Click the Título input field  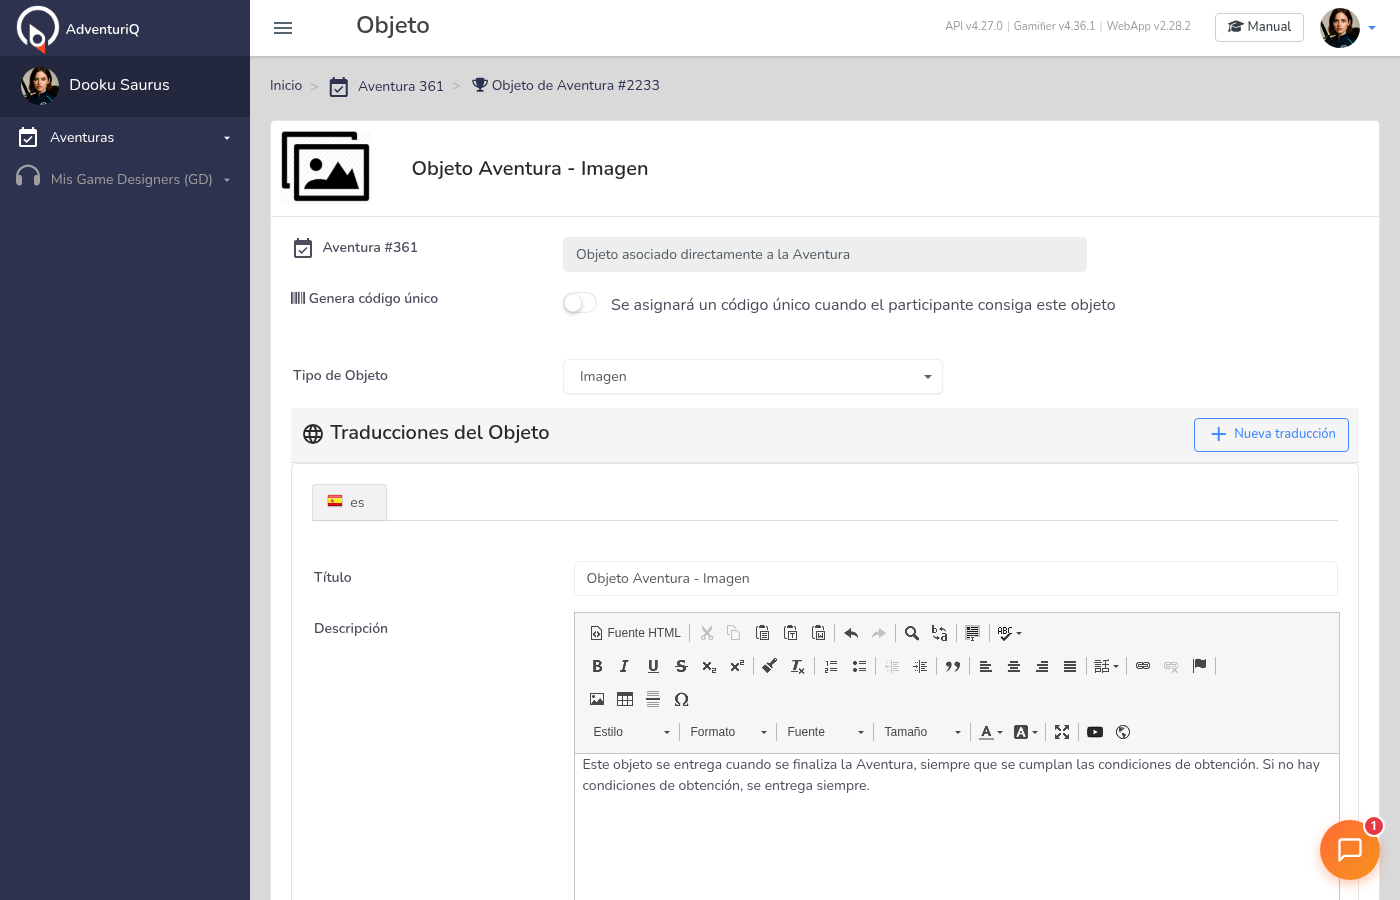pyautogui.click(x=955, y=578)
